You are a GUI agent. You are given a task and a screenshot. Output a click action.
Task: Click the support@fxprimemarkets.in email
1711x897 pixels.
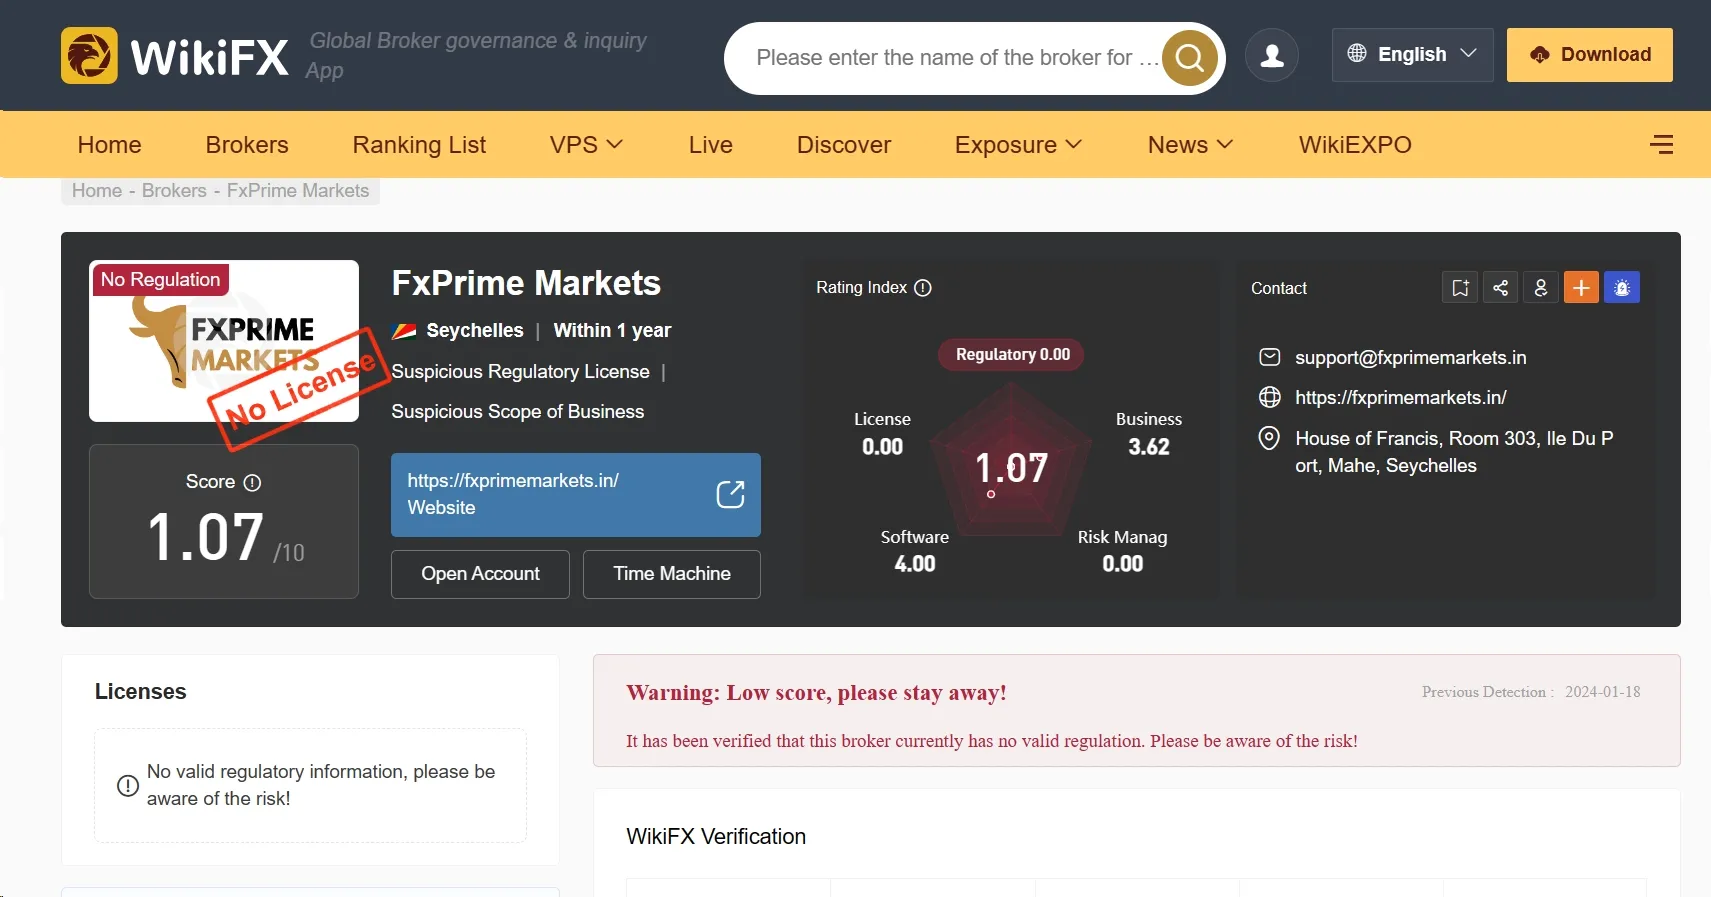coord(1411,357)
